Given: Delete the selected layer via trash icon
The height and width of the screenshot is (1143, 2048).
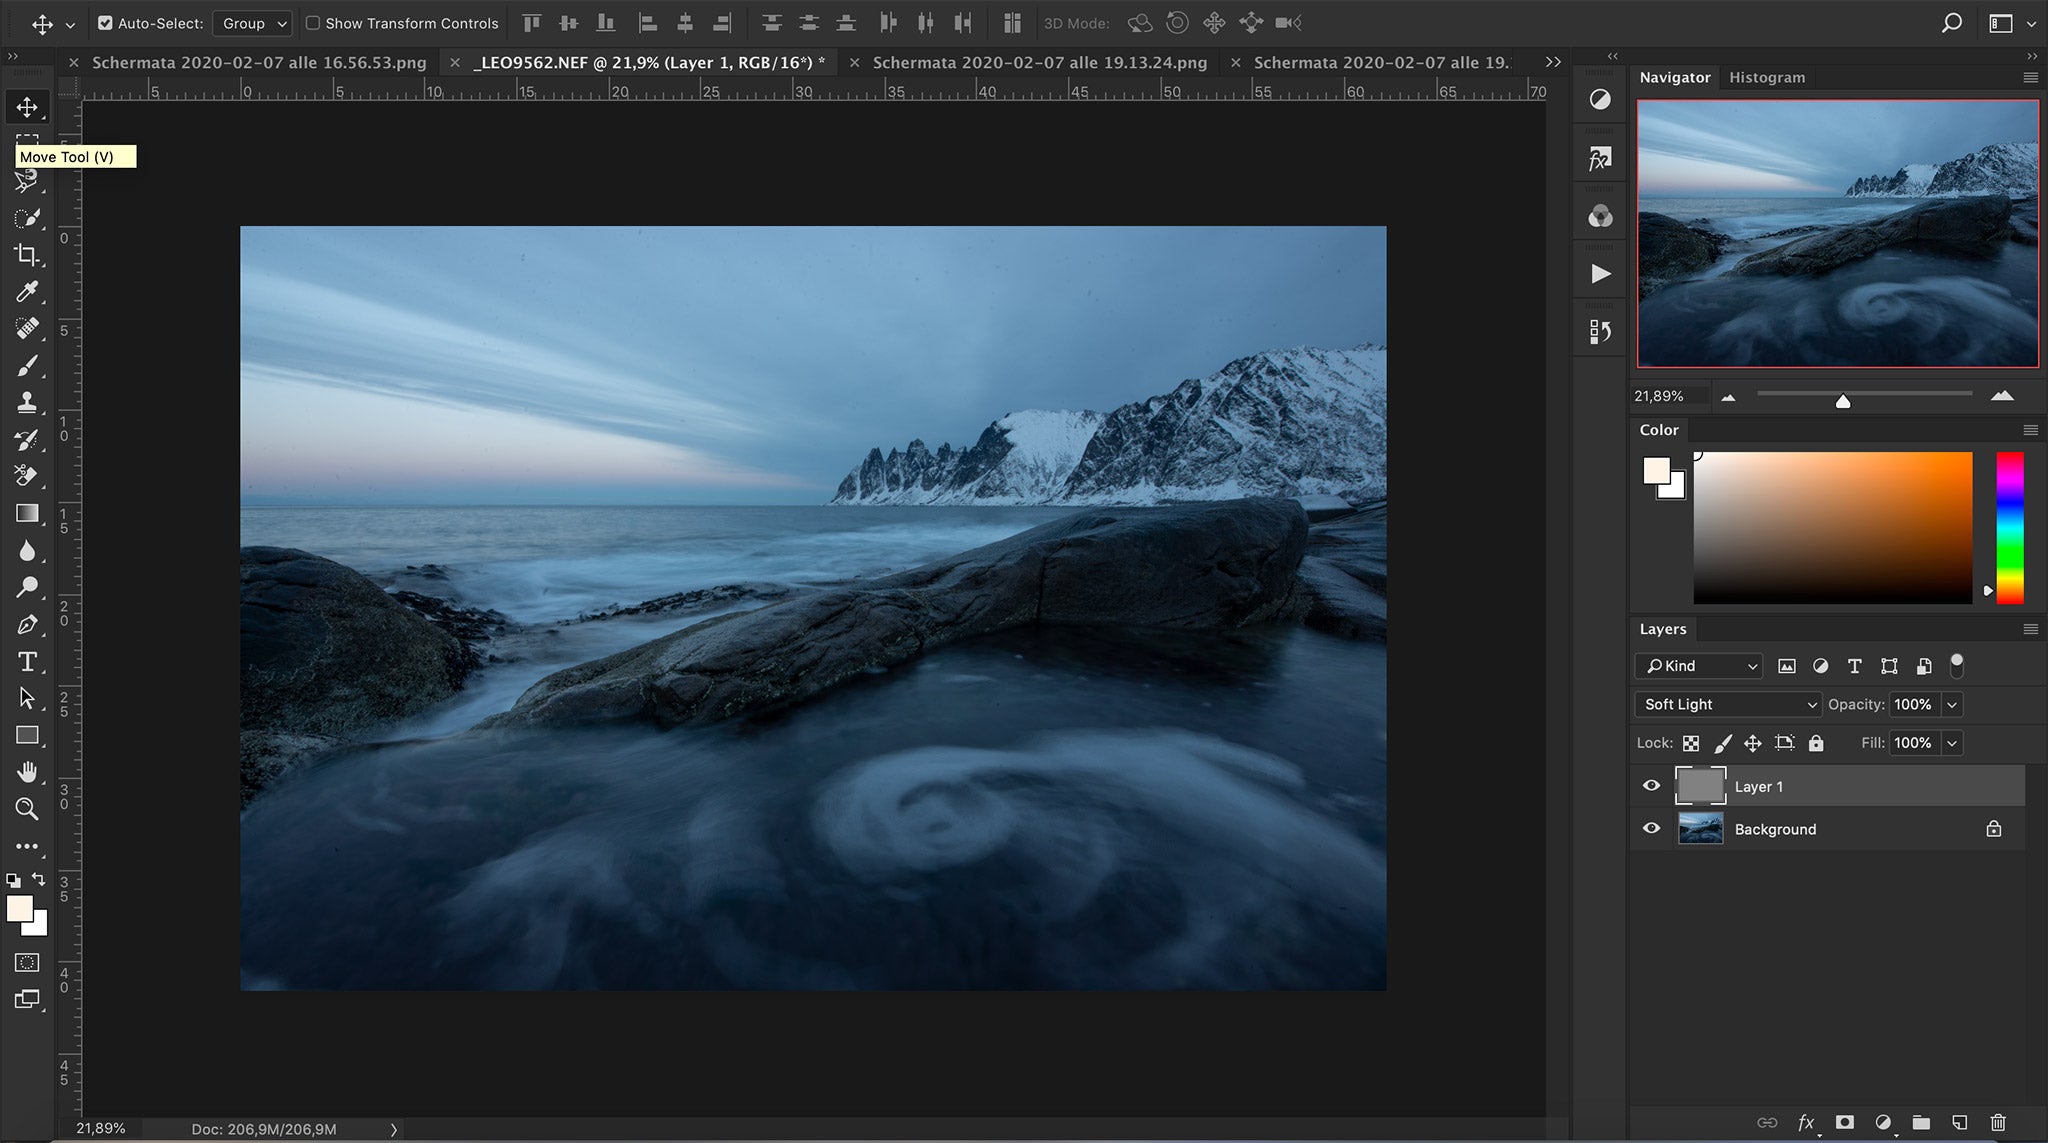Looking at the screenshot, I should tap(1997, 1122).
